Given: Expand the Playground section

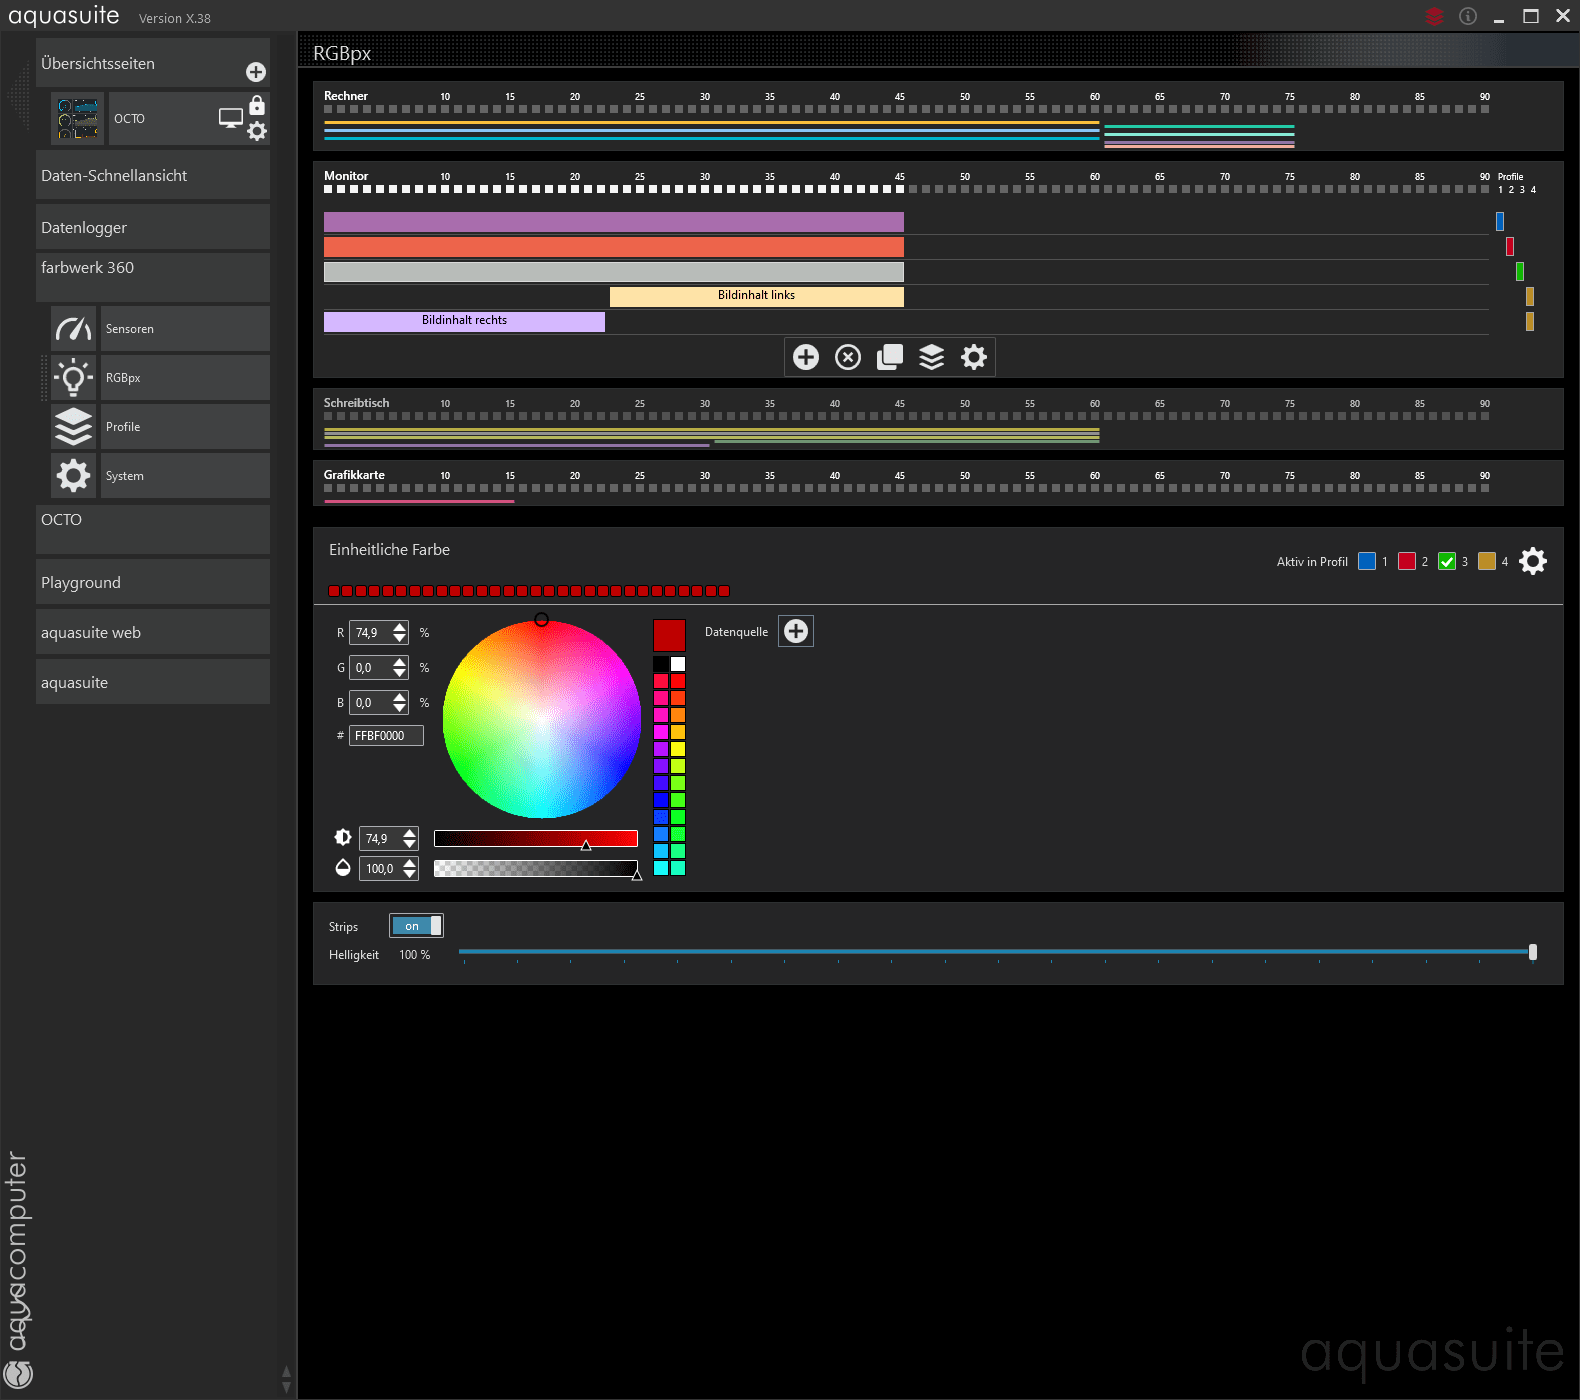Looking at the screenshot, I should pos(153,582).
